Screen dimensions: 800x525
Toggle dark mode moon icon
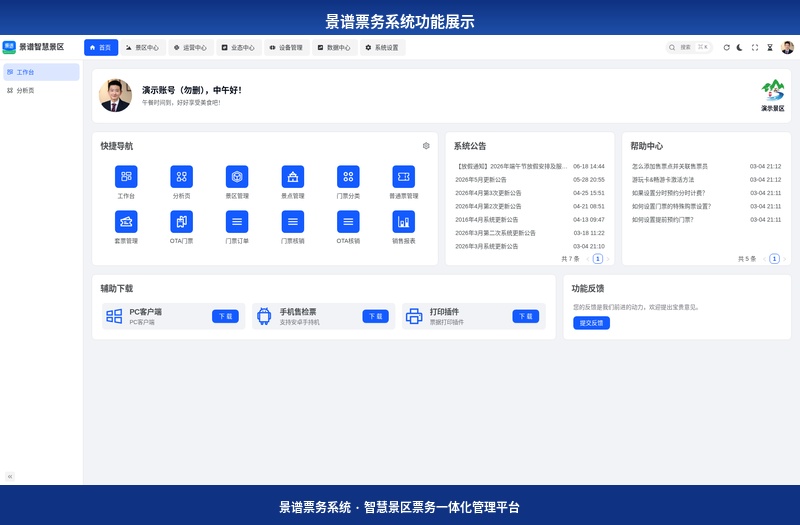740,47
